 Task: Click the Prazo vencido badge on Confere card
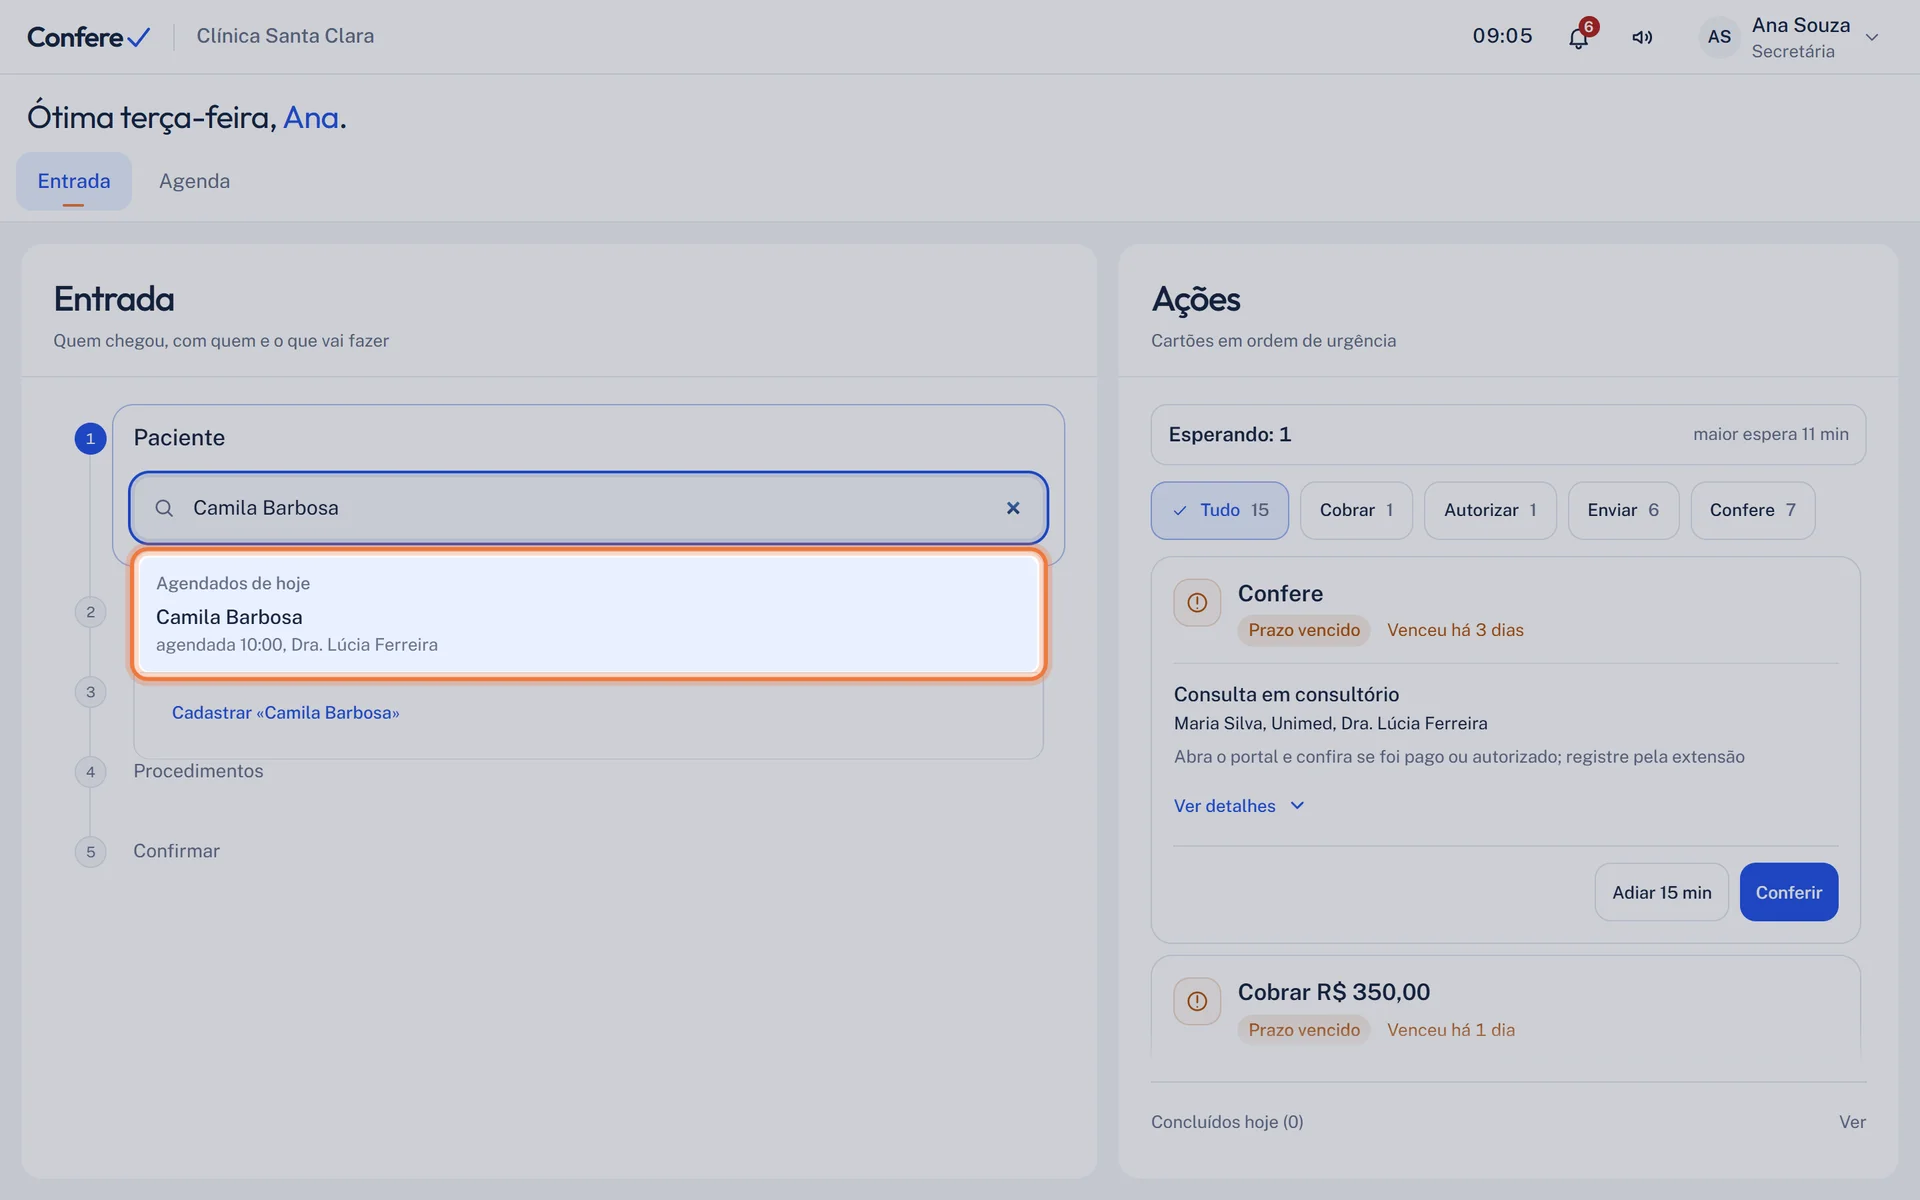[1304, 630]
